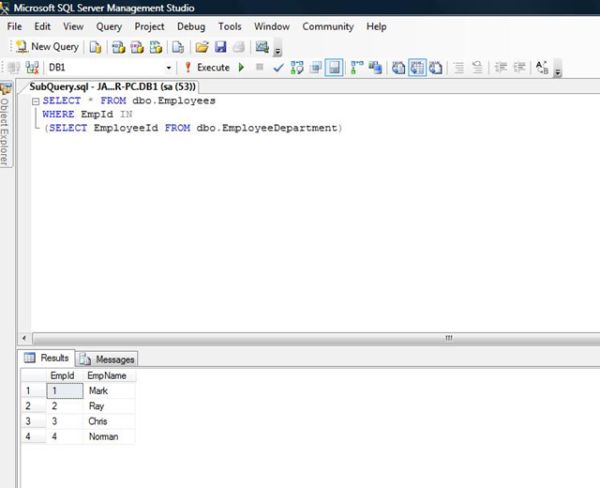This screenshot has height=488, width=600.
Task: Click the Analysis Services XMLA Query icon
Action: tap(156, 47)
